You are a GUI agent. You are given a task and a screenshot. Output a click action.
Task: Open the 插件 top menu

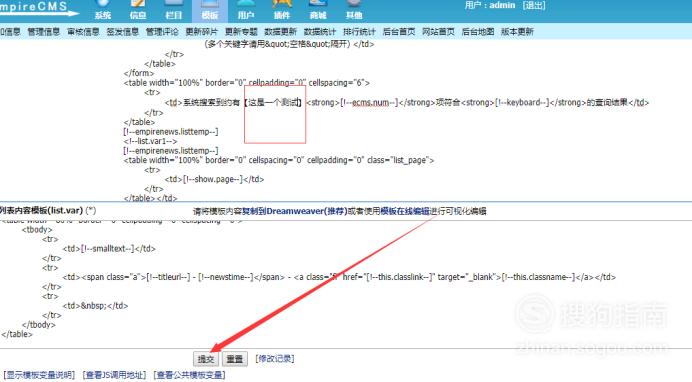point(282,11)
